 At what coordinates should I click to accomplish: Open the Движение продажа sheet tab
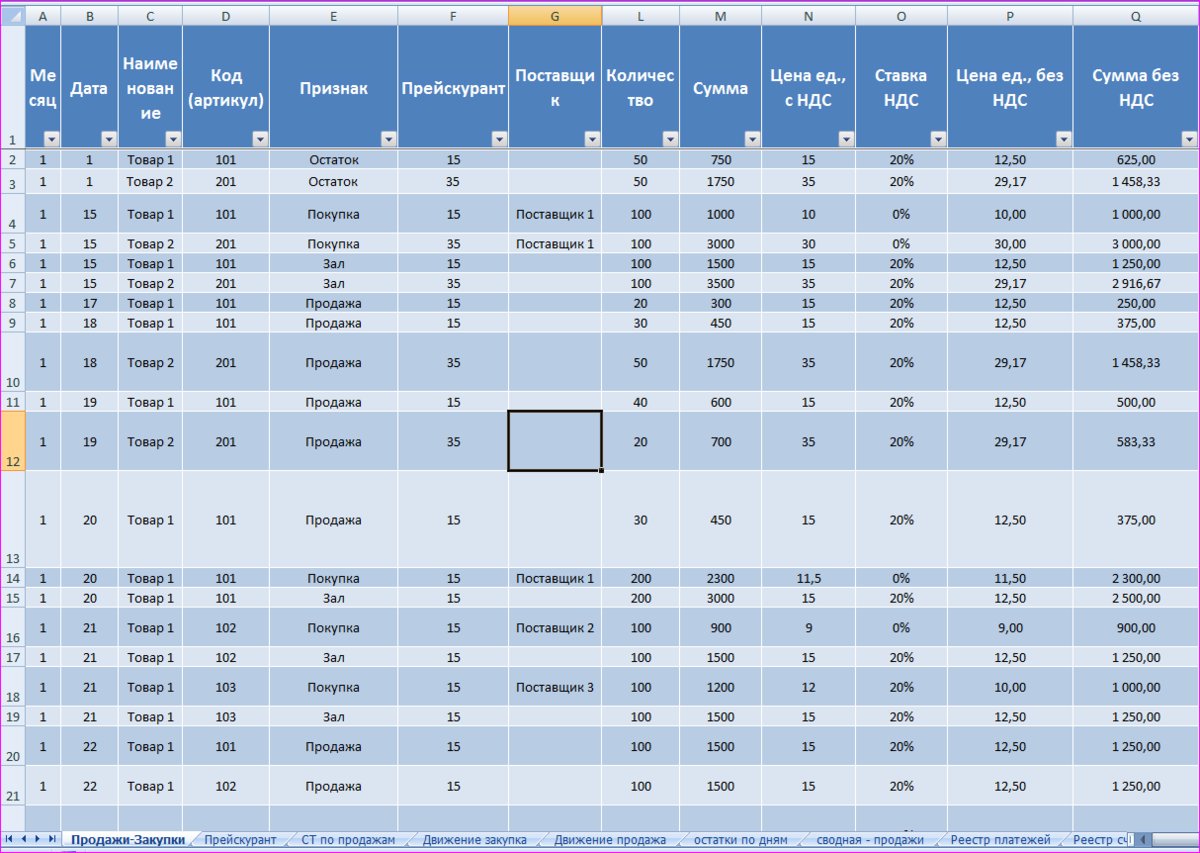pos(610,840)
